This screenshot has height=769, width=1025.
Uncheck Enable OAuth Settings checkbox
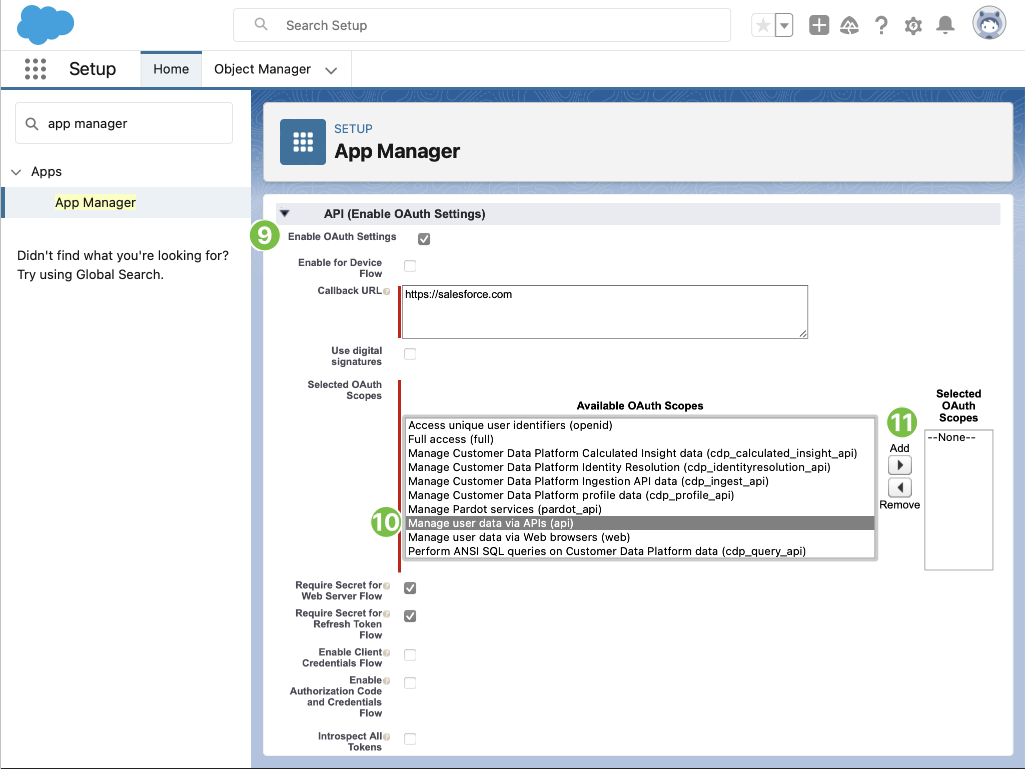pos(424,239)
